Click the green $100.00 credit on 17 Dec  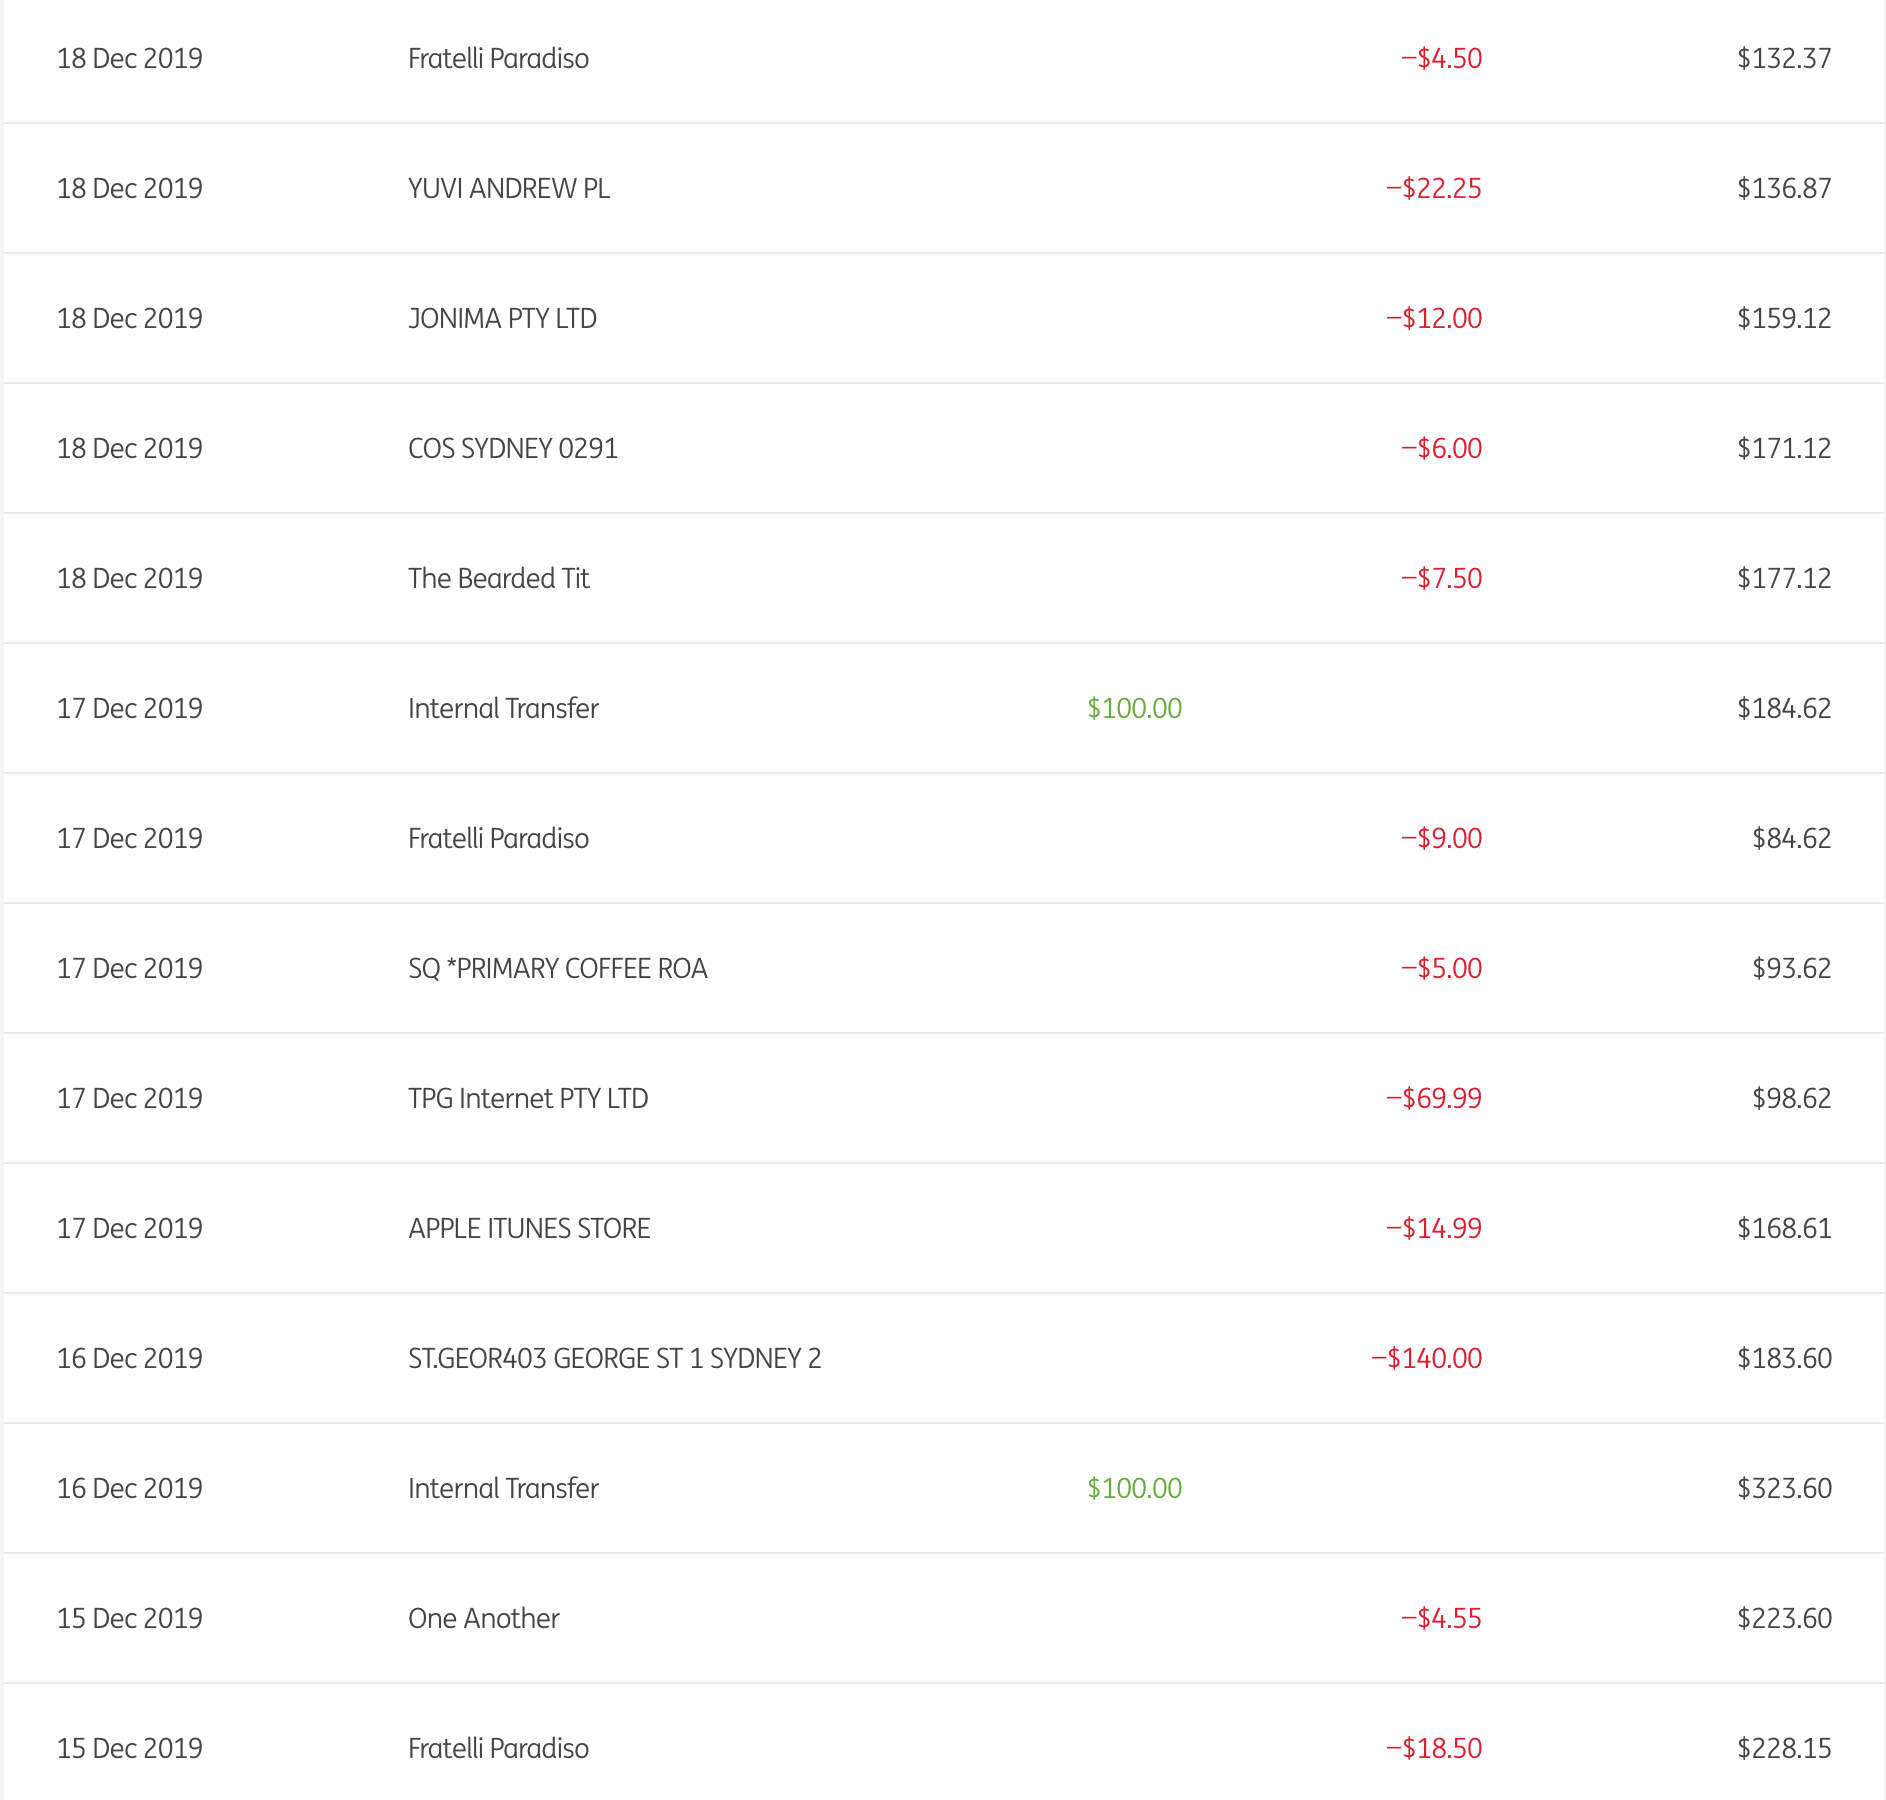[1134, 709]
